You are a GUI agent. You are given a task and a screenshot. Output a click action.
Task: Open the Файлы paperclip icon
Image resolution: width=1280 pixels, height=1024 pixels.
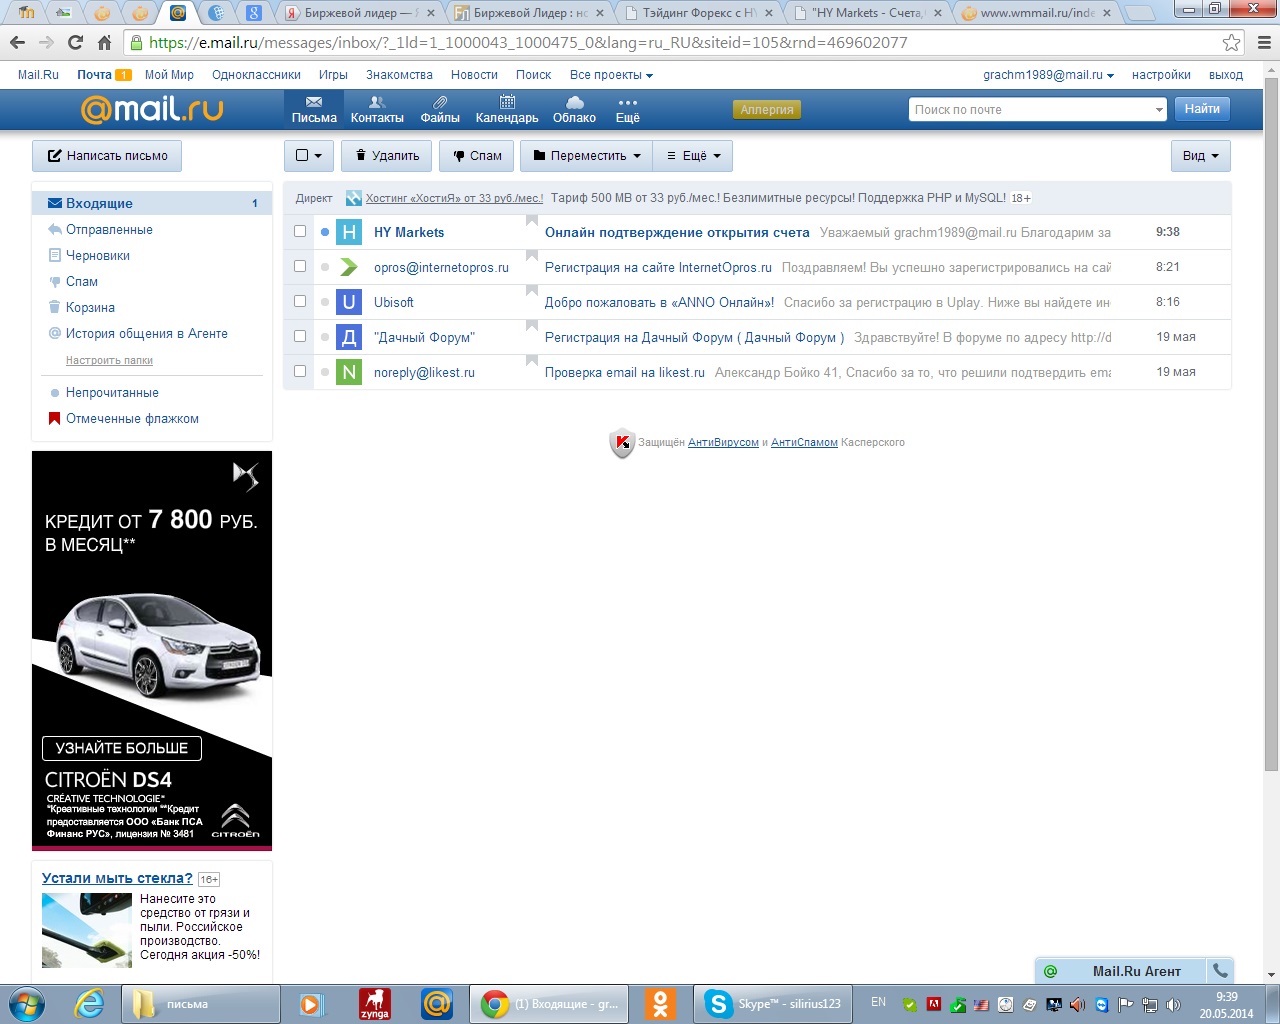[440, 110]
